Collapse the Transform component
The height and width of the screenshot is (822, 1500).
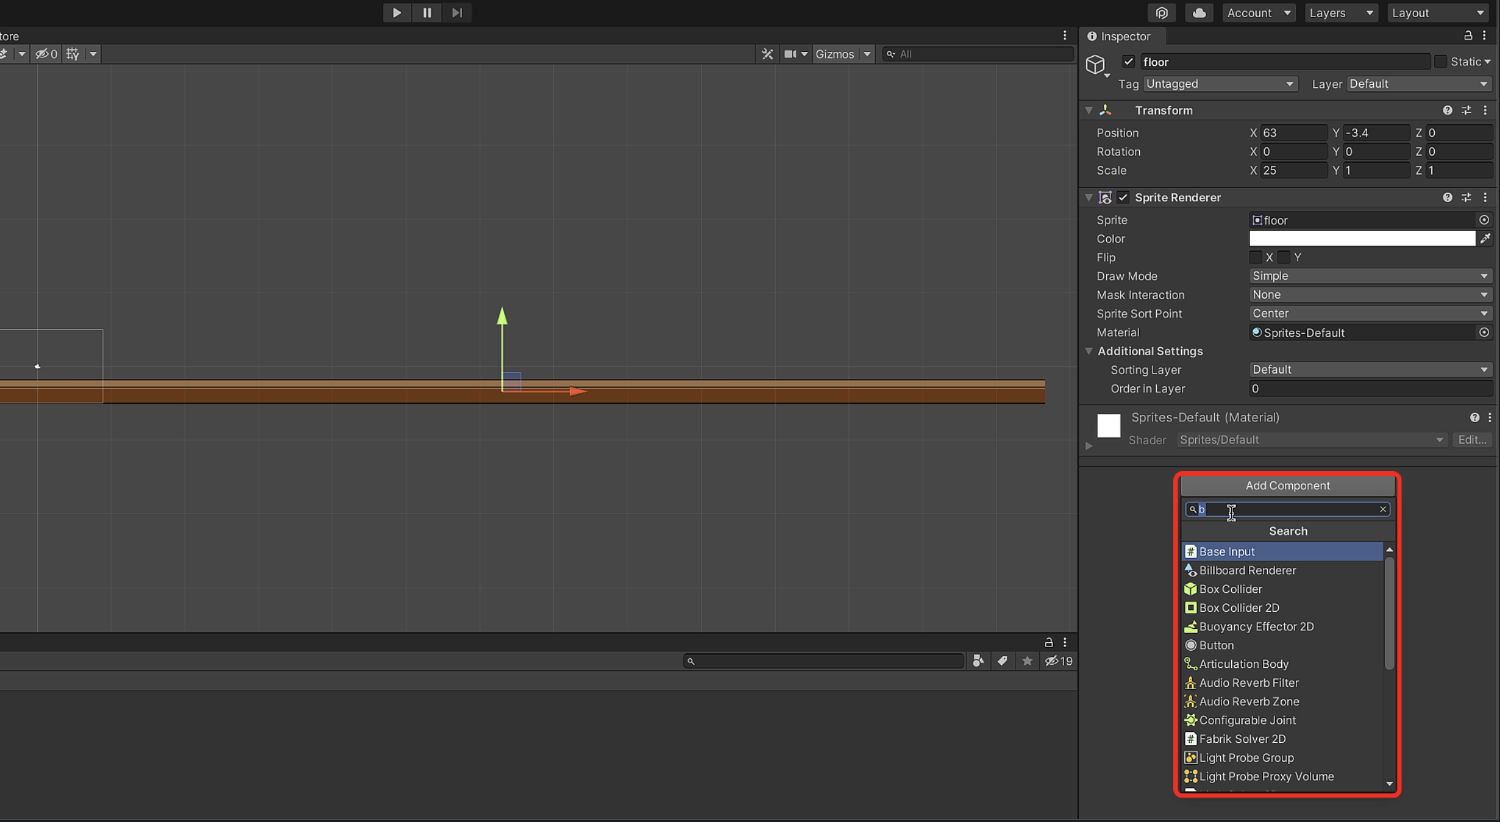point(1089,111)
